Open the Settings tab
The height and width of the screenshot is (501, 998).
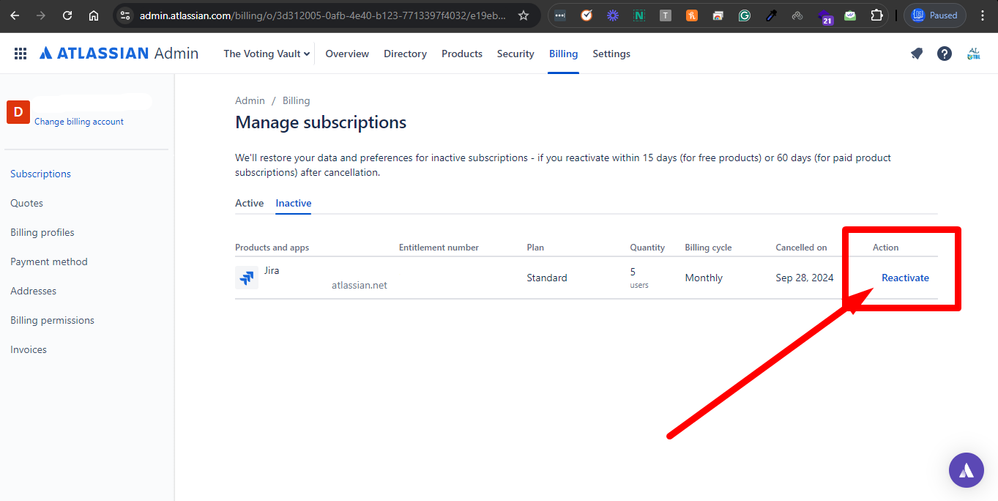[x=611, y=53]
